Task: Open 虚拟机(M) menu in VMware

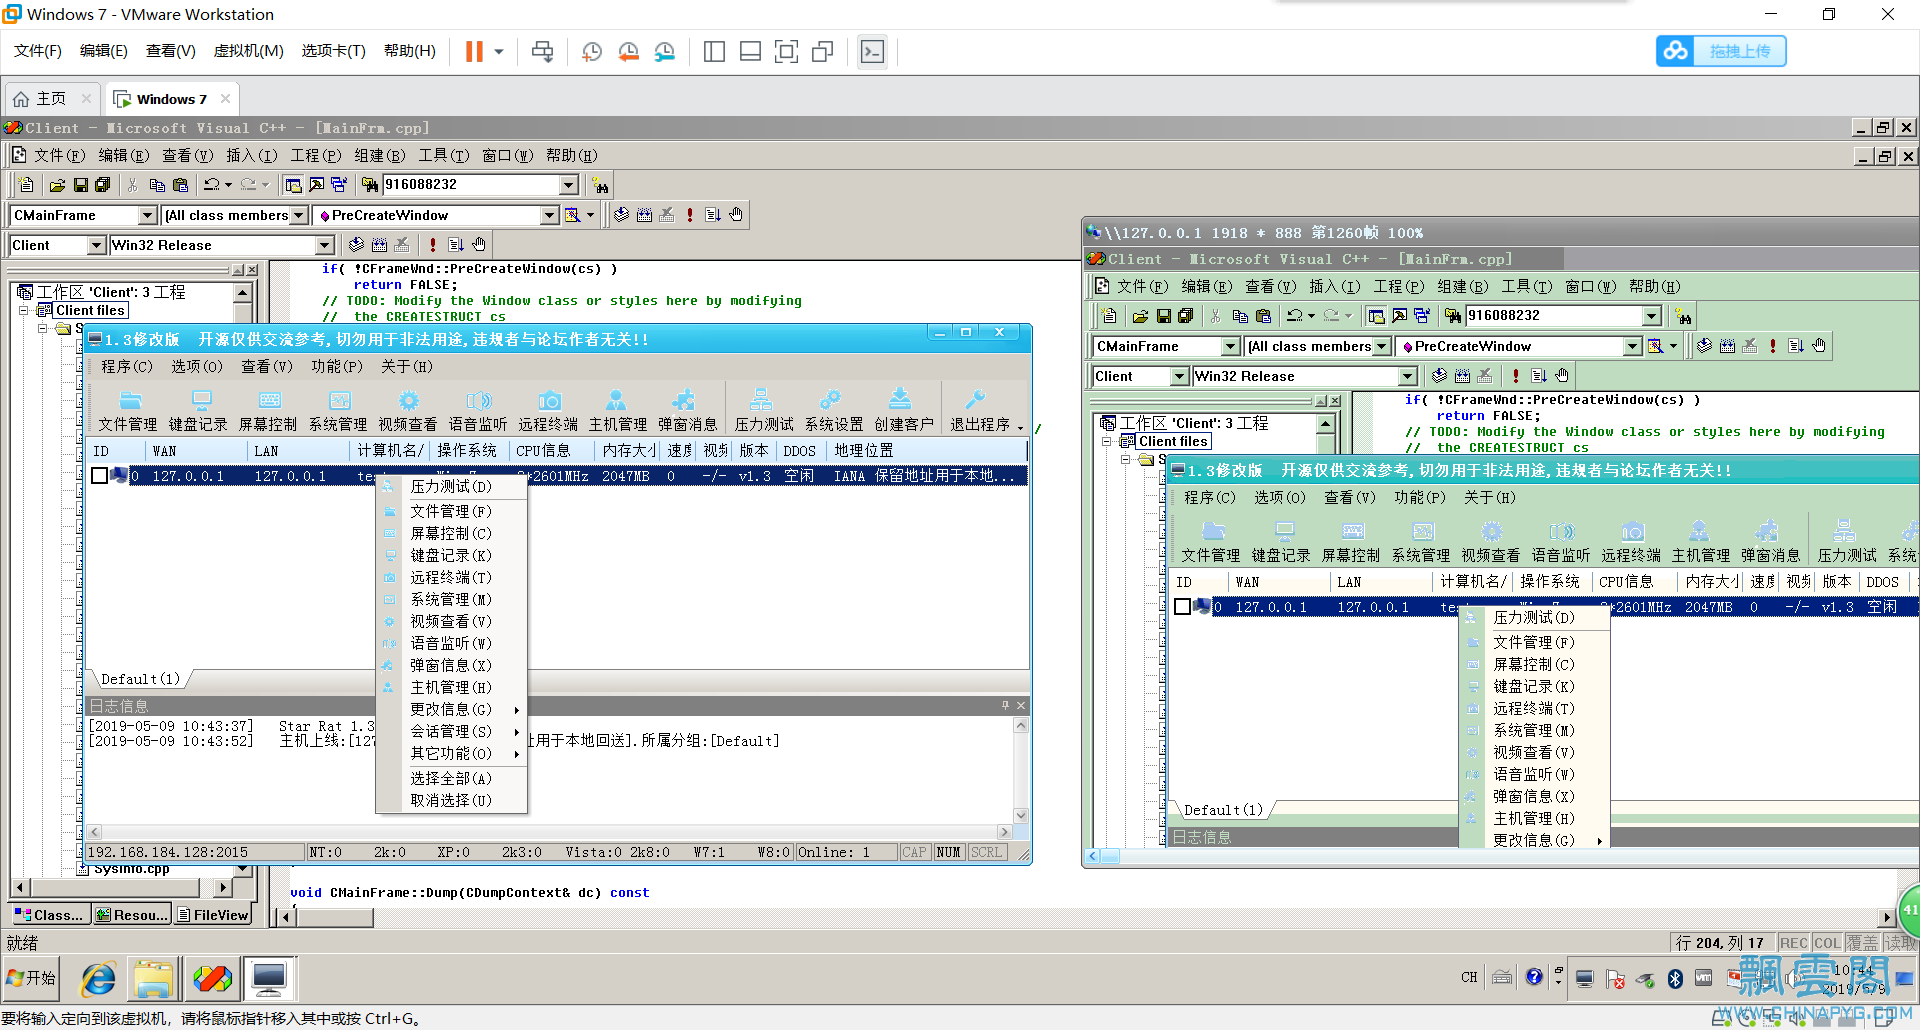Action: [x=248, y=51]
